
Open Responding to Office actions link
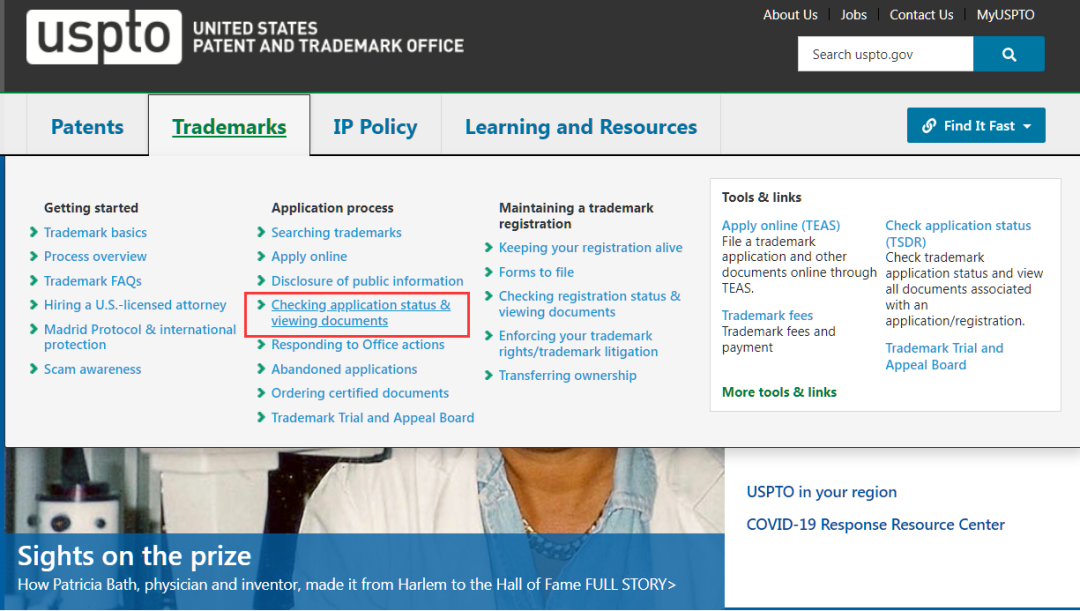(357, 344)
